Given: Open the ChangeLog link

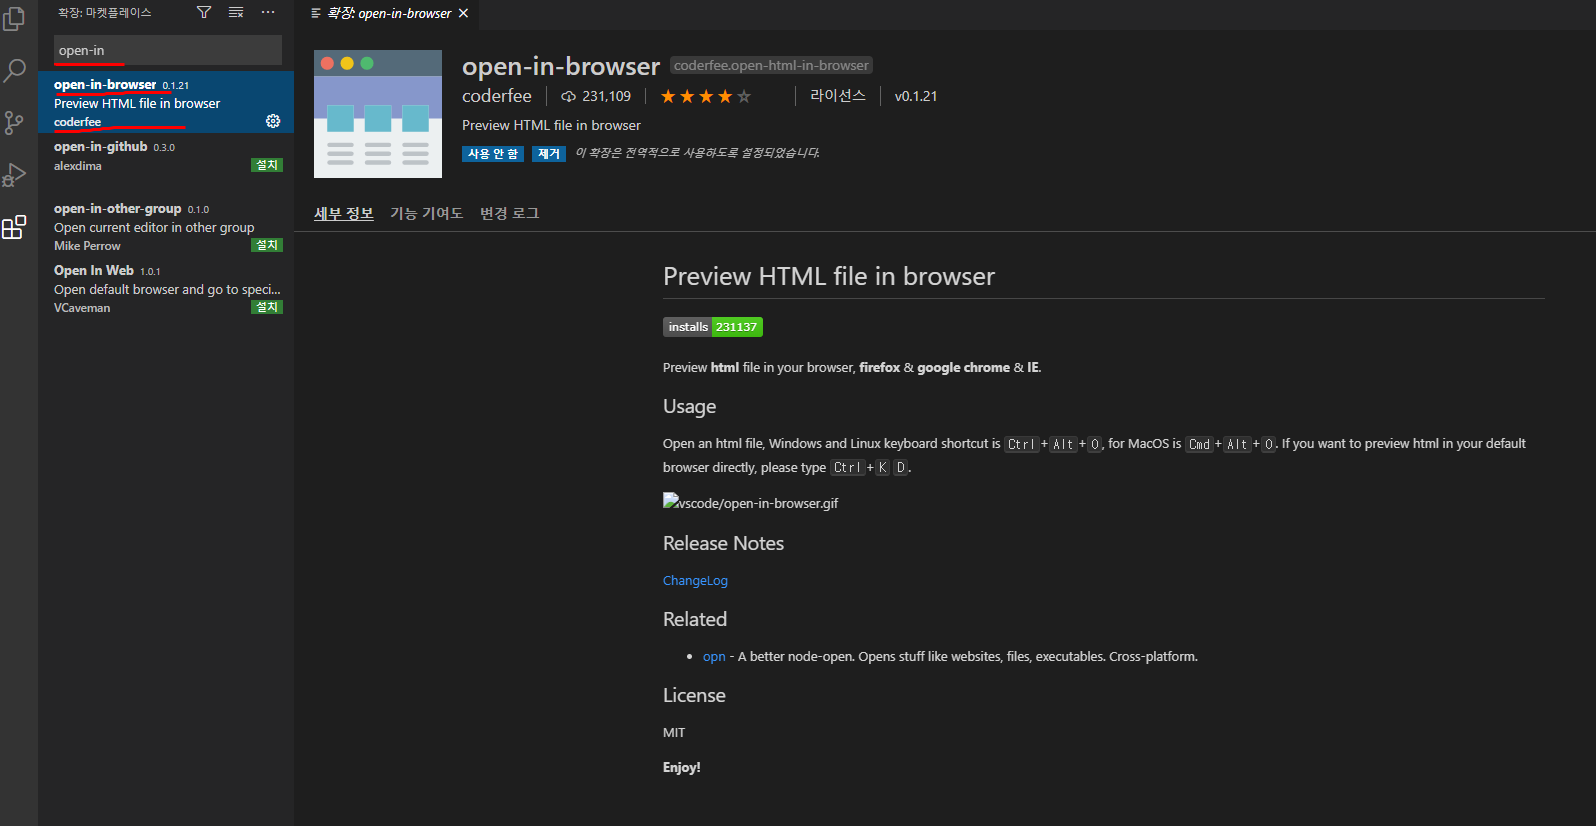Looking at the screenshot, I should 695,581.
